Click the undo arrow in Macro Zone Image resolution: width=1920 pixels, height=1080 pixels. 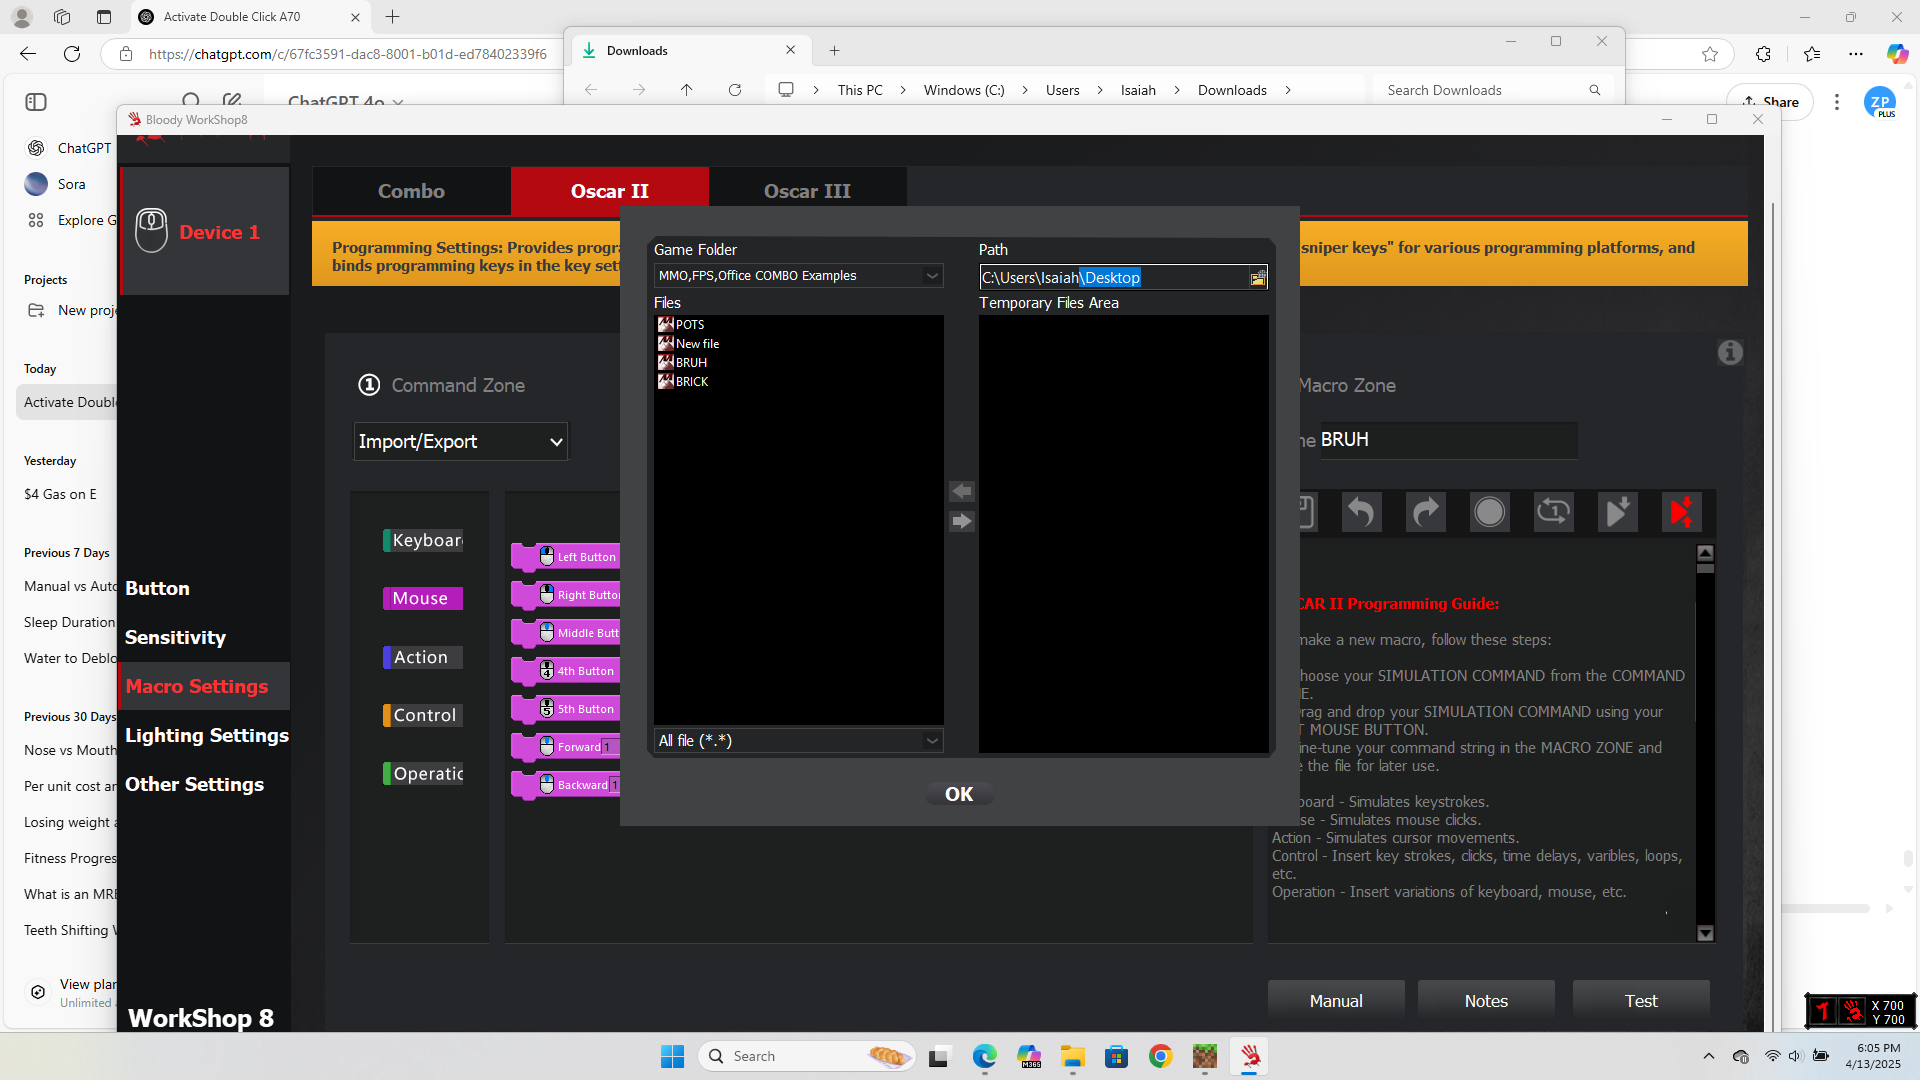click(1361, 512)
